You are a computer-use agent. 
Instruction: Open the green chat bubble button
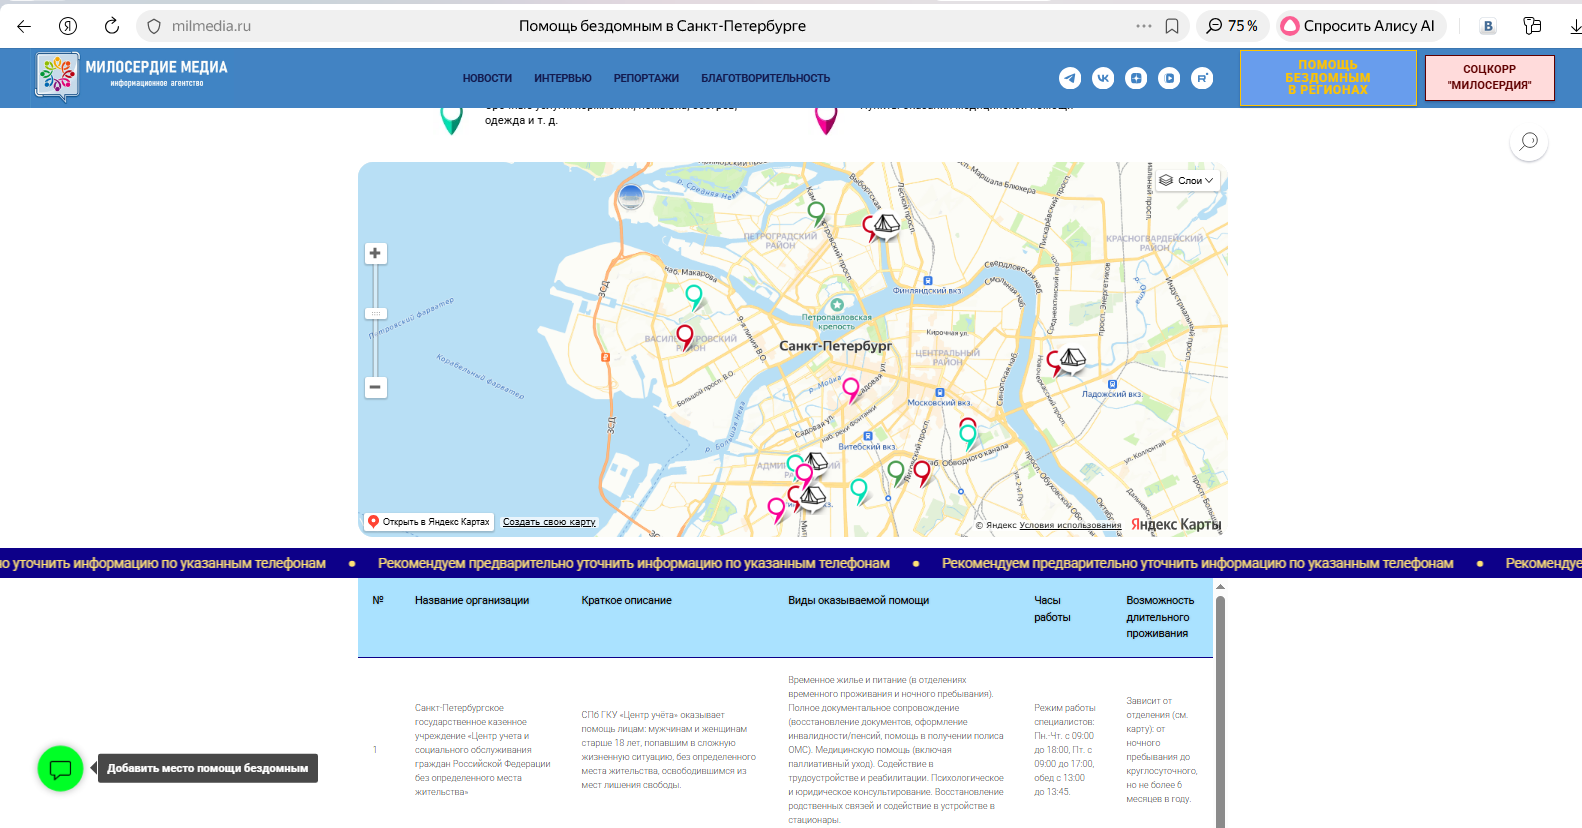tap(60, 769)
